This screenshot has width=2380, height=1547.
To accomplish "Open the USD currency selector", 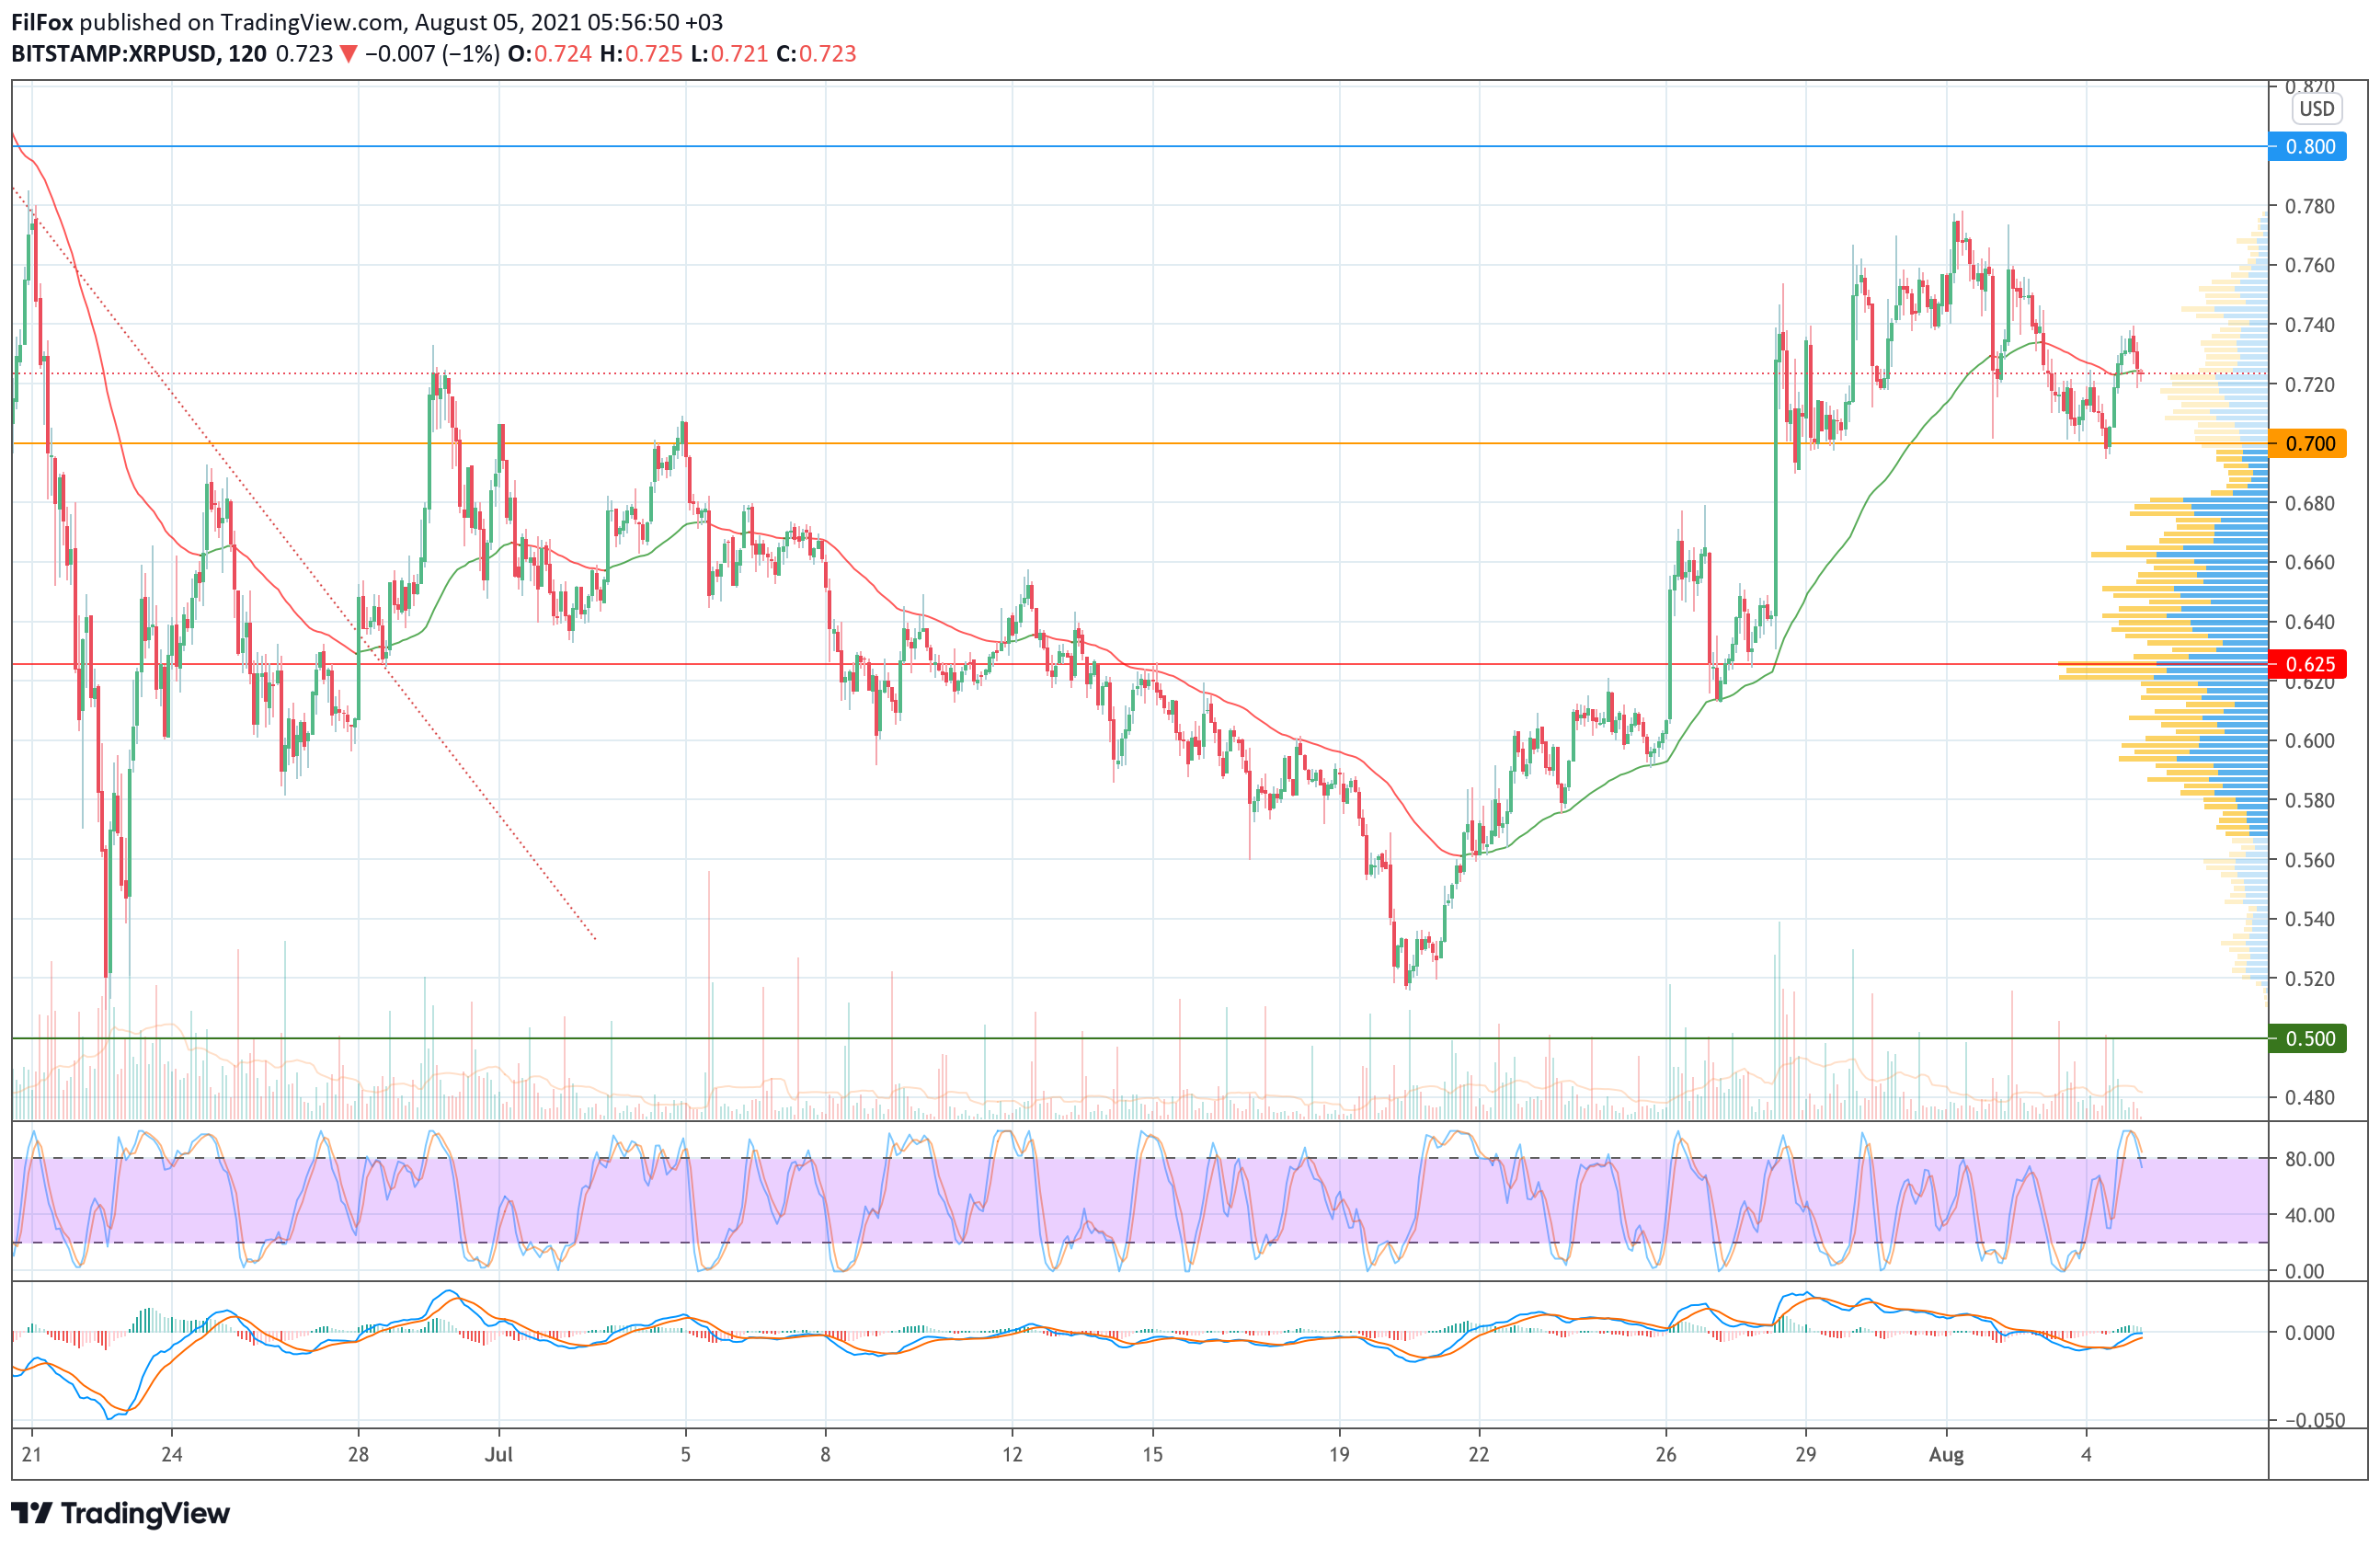I will [2316, 109].
